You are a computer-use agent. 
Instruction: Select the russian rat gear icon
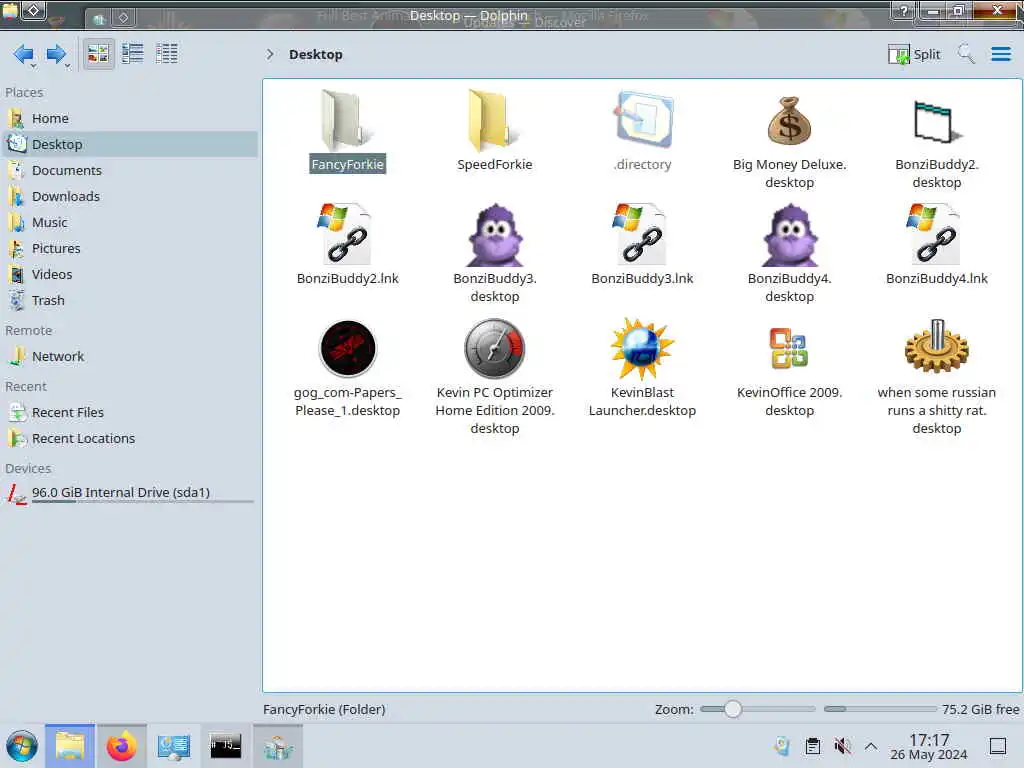pos(937,346)
